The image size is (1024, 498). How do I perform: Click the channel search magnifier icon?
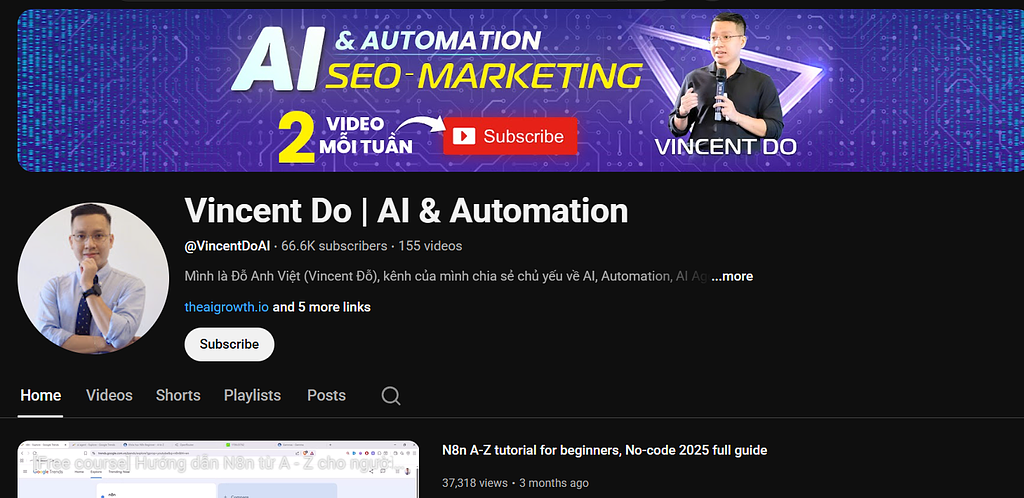point(391,396)
